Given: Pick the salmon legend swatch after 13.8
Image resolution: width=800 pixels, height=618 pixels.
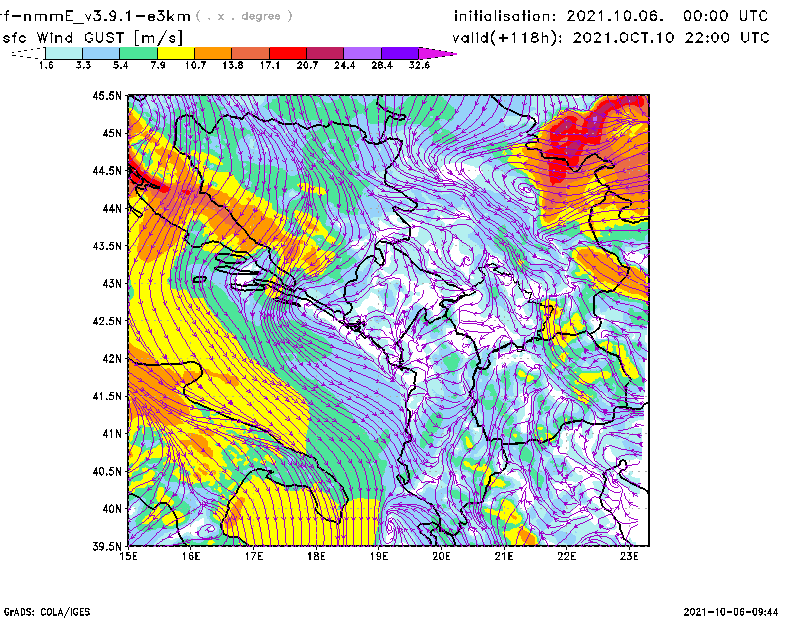Looking at the screenshot, I should (x=251, y=53).
